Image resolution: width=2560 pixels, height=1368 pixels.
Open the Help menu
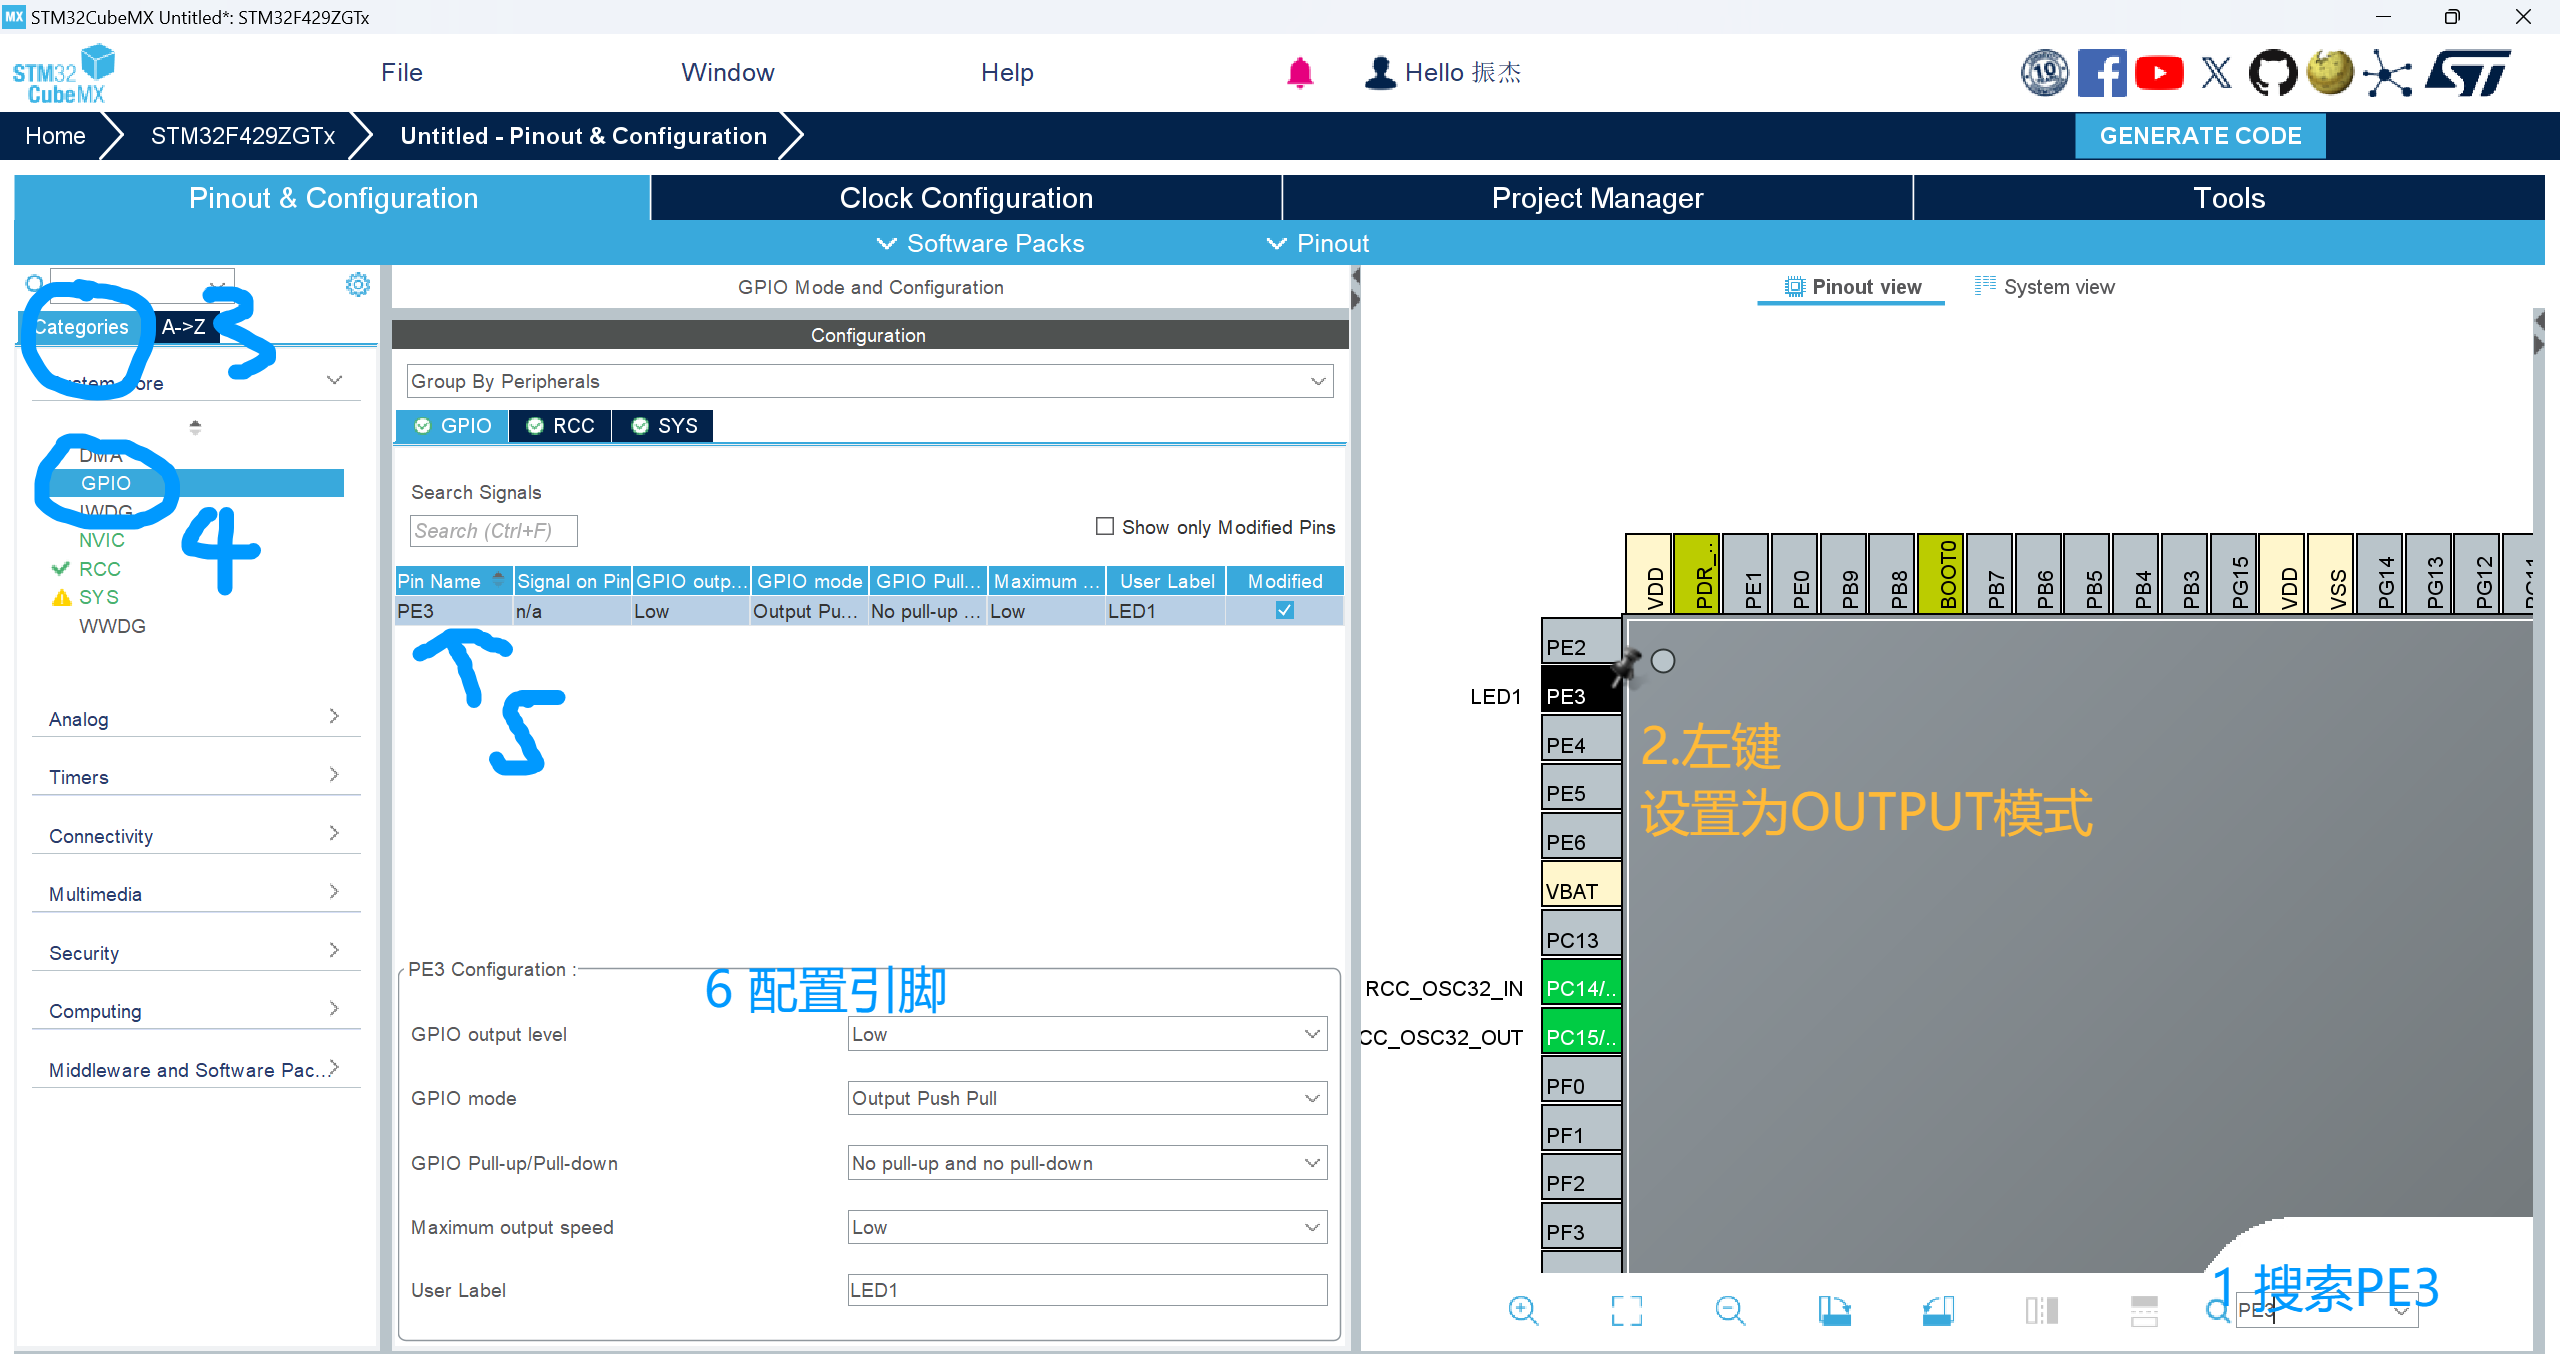tap(1007, 72)
